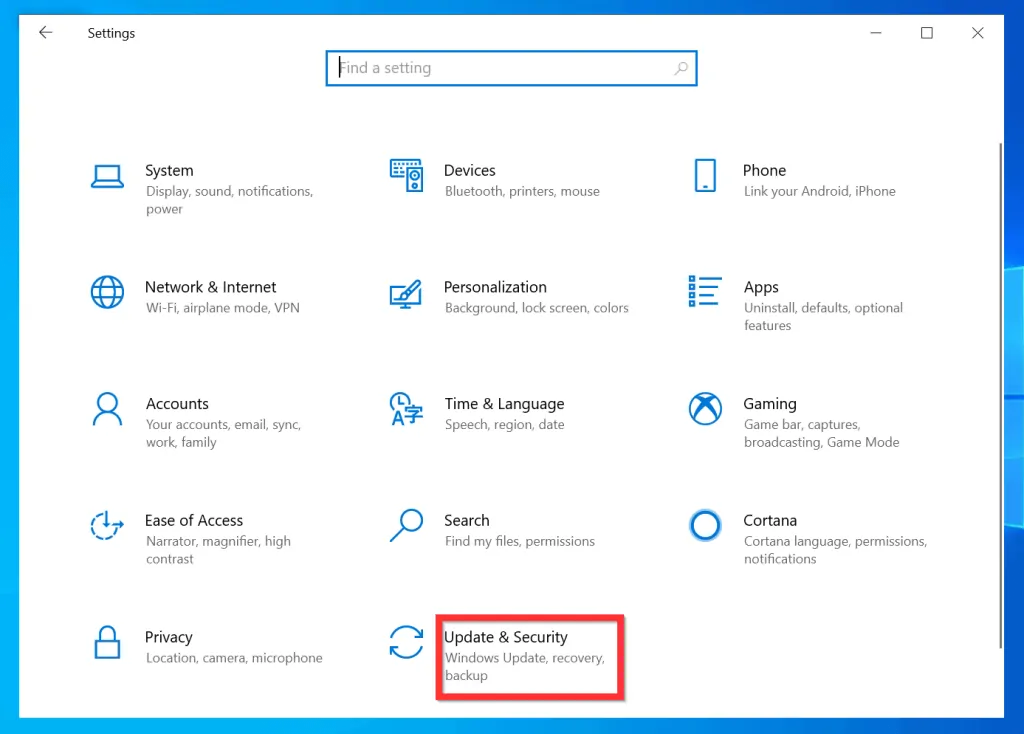1024x734 pixels.
Task: Open Cortana via the circle icon
Action: point(705,525)
